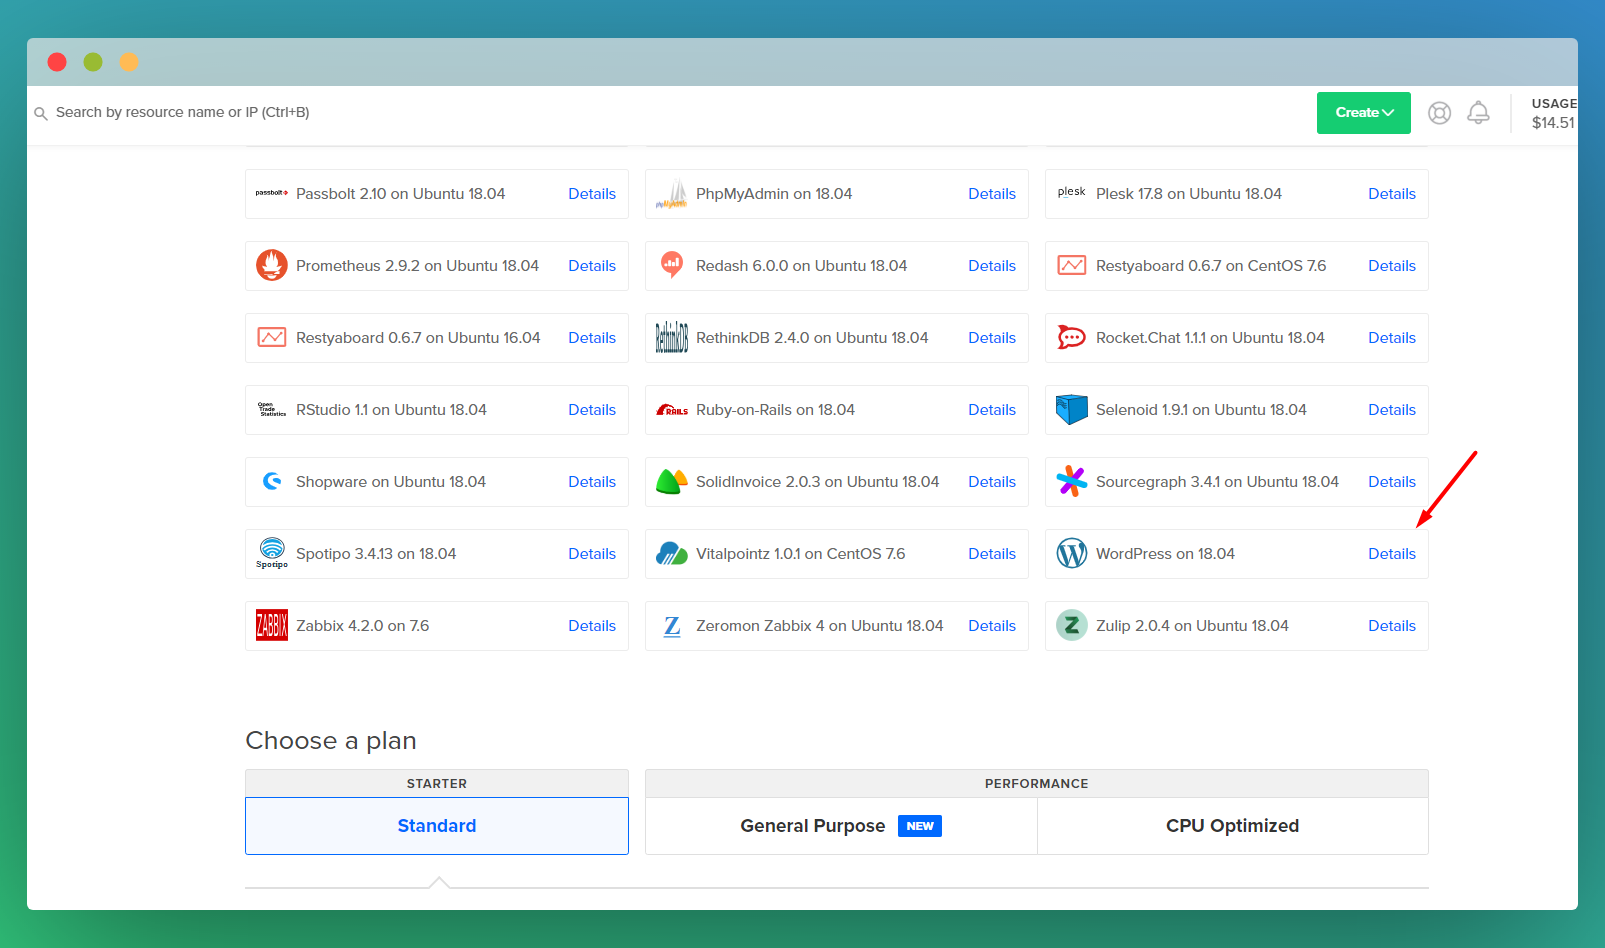
Task: Open the notifications bell icon
Action: (x=1478, y=113)
